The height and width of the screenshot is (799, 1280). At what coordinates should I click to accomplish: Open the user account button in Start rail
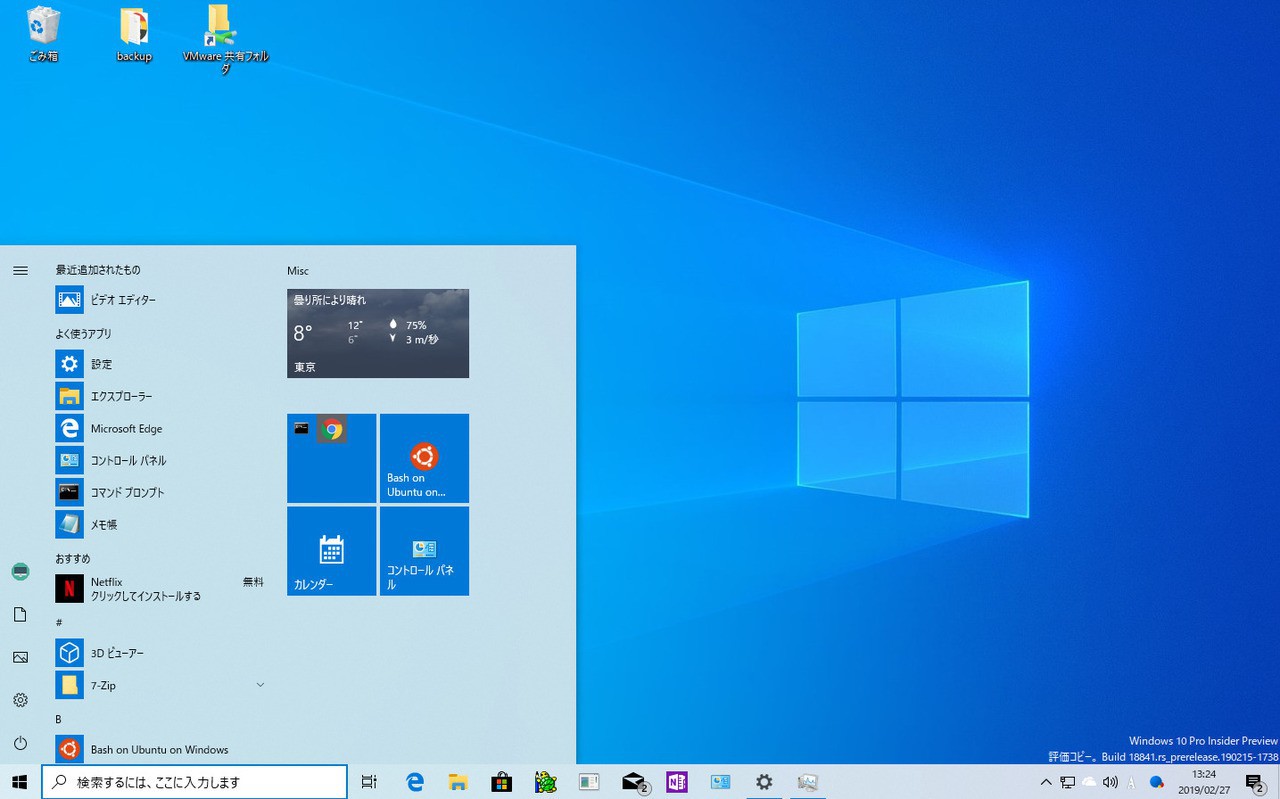click(20, 572)
